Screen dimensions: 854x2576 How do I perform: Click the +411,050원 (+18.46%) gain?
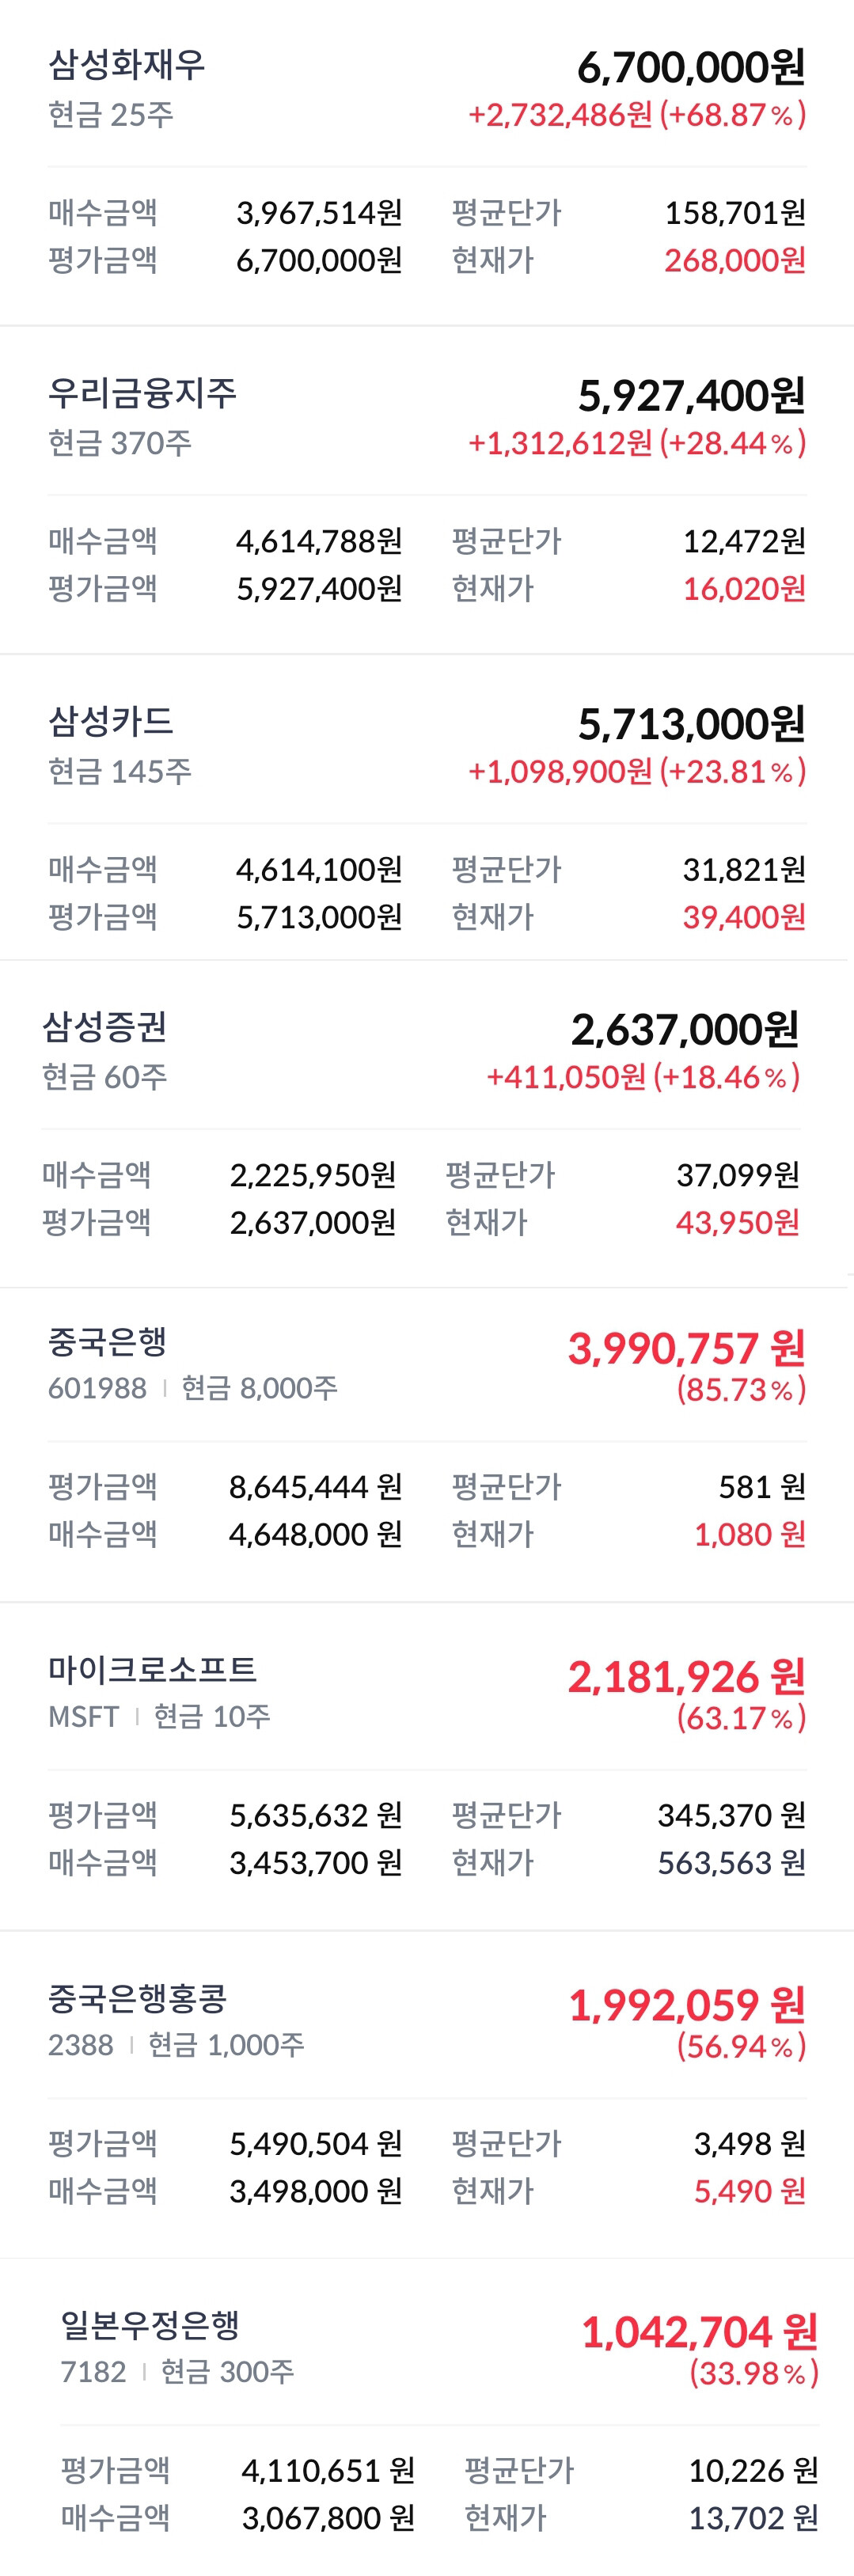(642, 1077)
